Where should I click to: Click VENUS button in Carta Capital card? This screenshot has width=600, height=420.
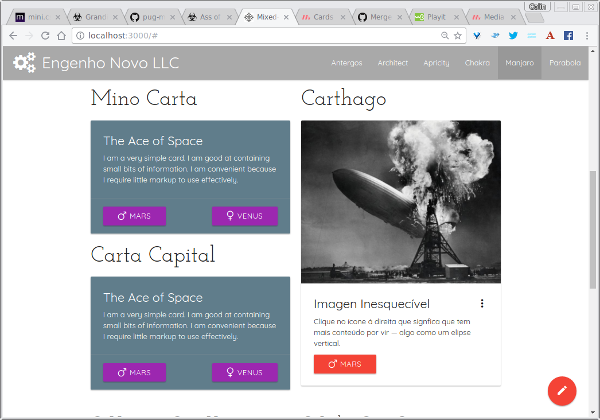pyautogui.click(x=245, y=372)
